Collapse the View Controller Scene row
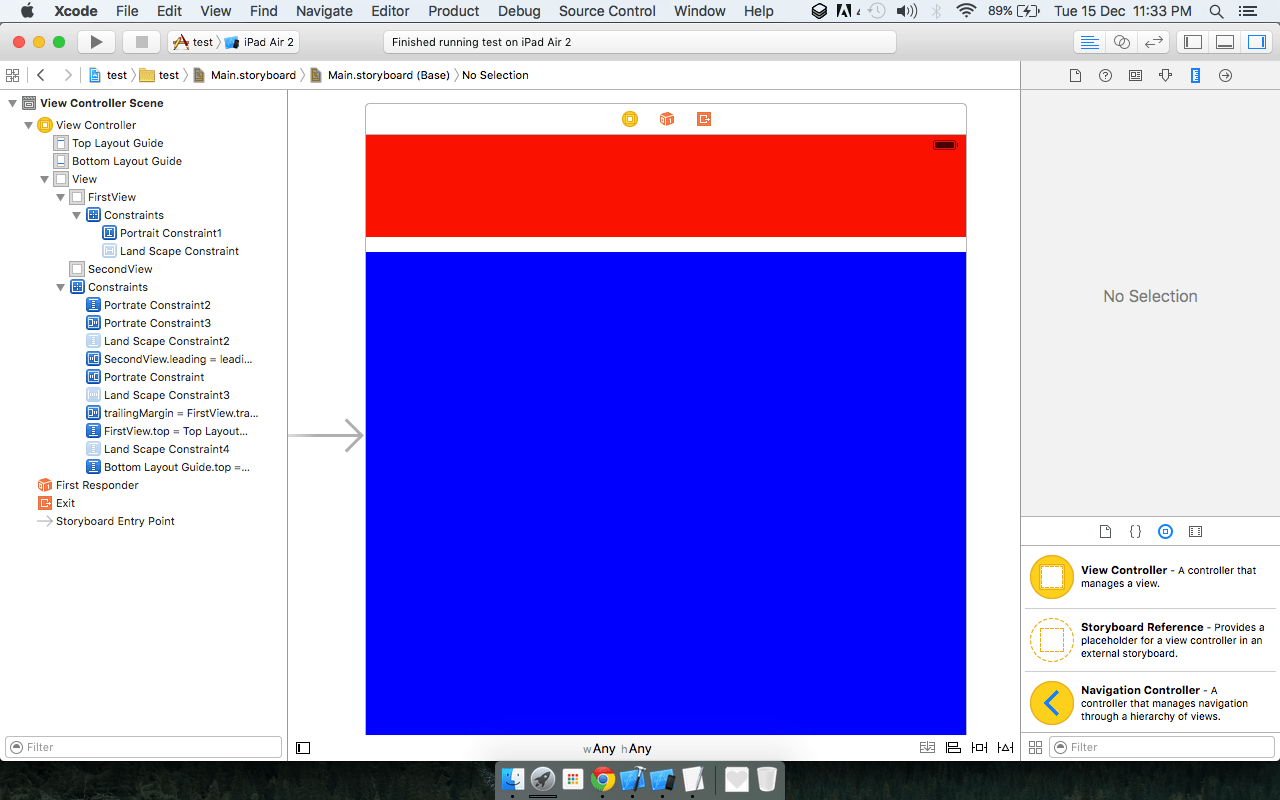Screen dimensions: 1280x800 (x=12, y=103)
